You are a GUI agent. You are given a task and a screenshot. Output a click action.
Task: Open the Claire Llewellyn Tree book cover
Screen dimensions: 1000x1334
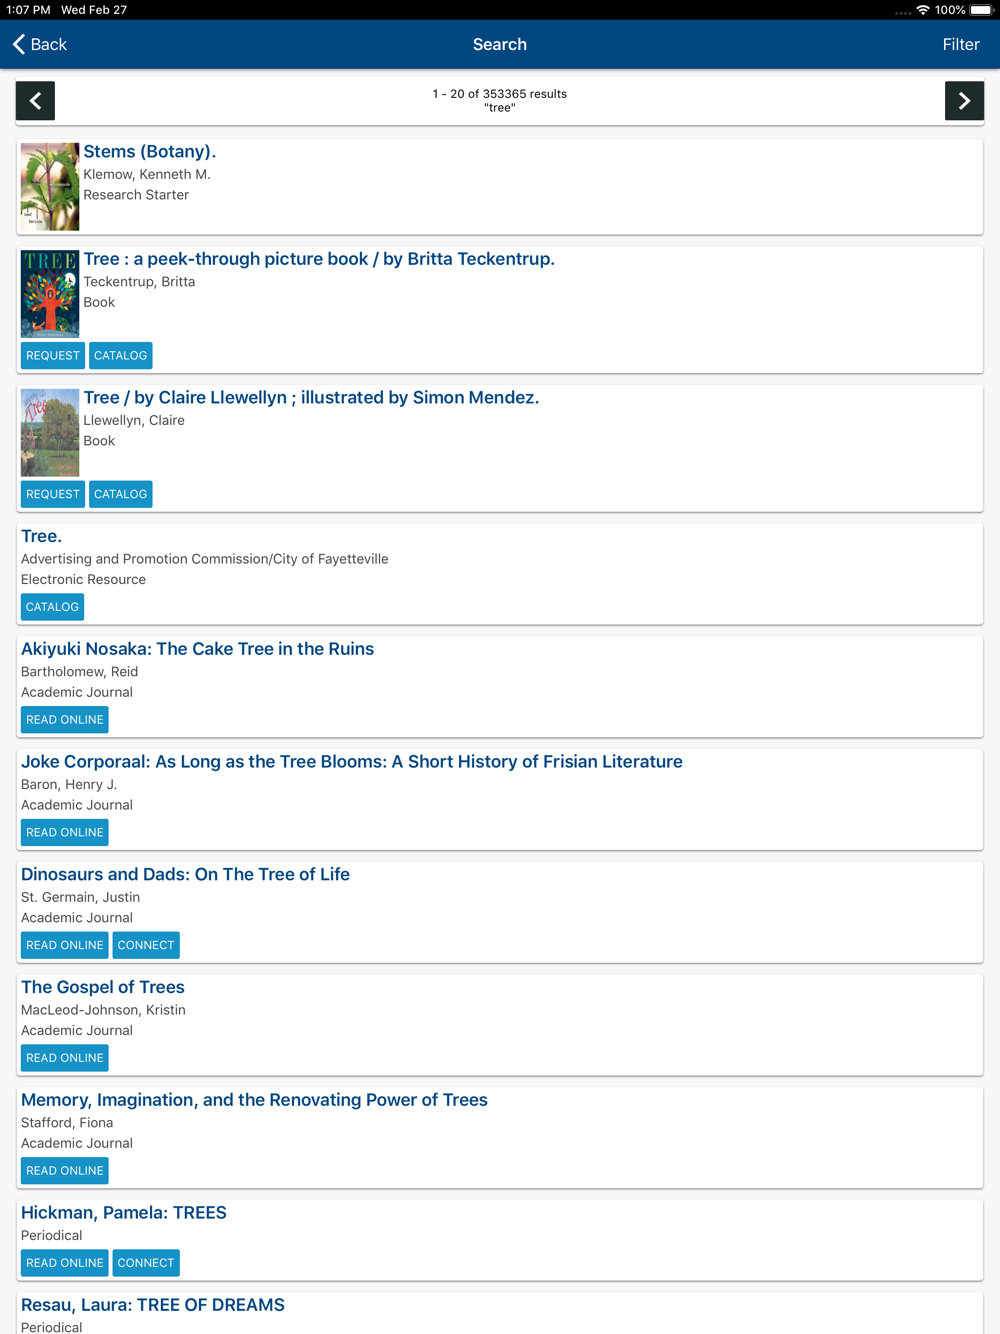coord(50,433)
